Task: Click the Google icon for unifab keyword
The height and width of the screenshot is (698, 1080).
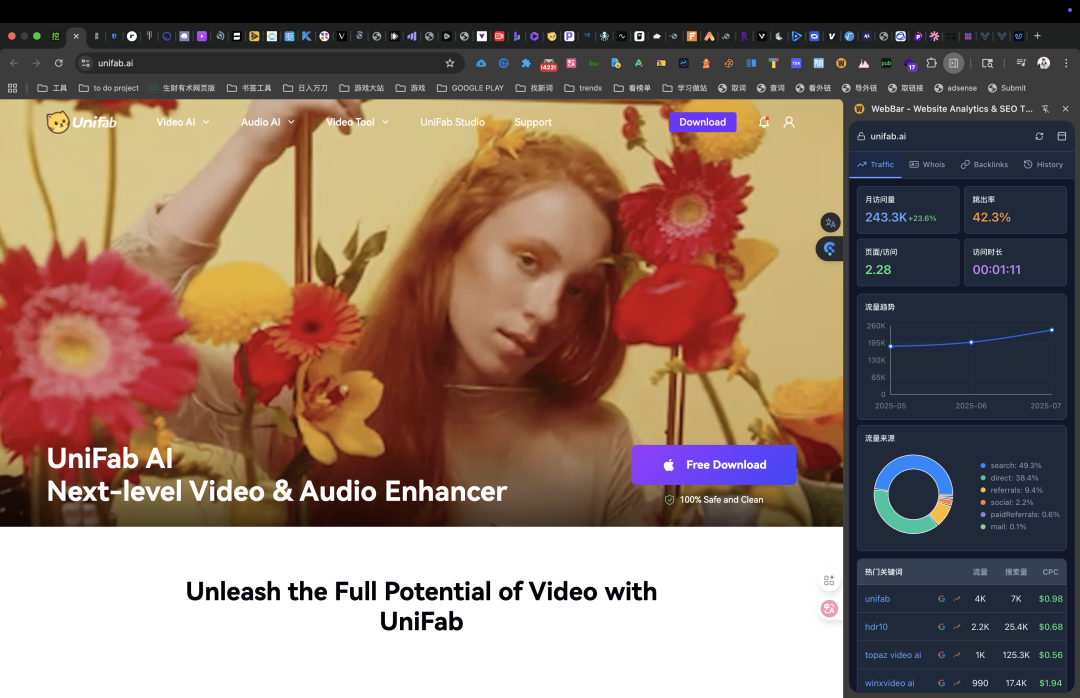Action: click(x=941, y=599)
